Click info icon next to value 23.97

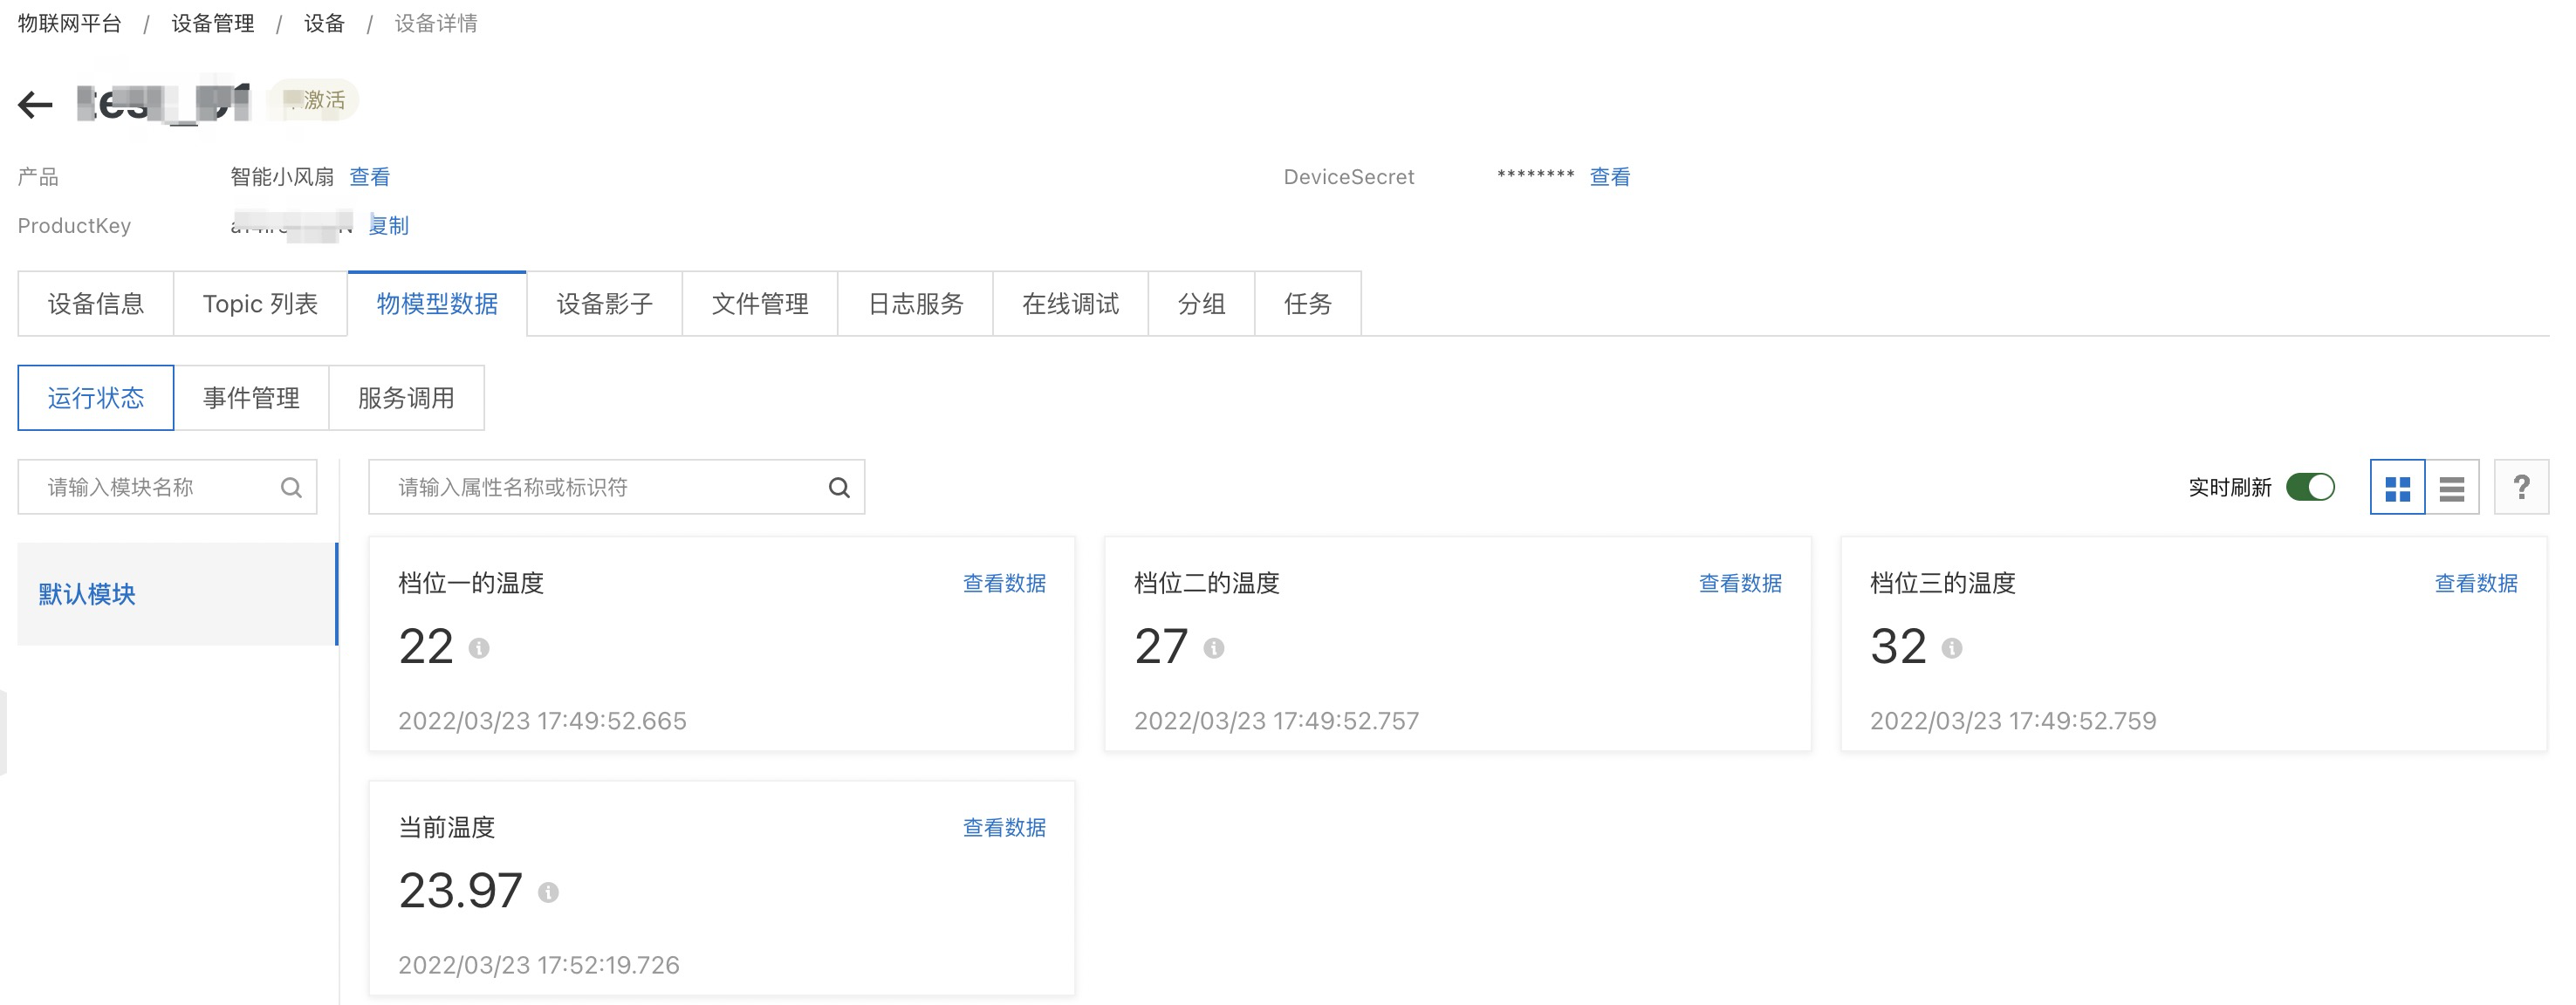tap(548, 892)
